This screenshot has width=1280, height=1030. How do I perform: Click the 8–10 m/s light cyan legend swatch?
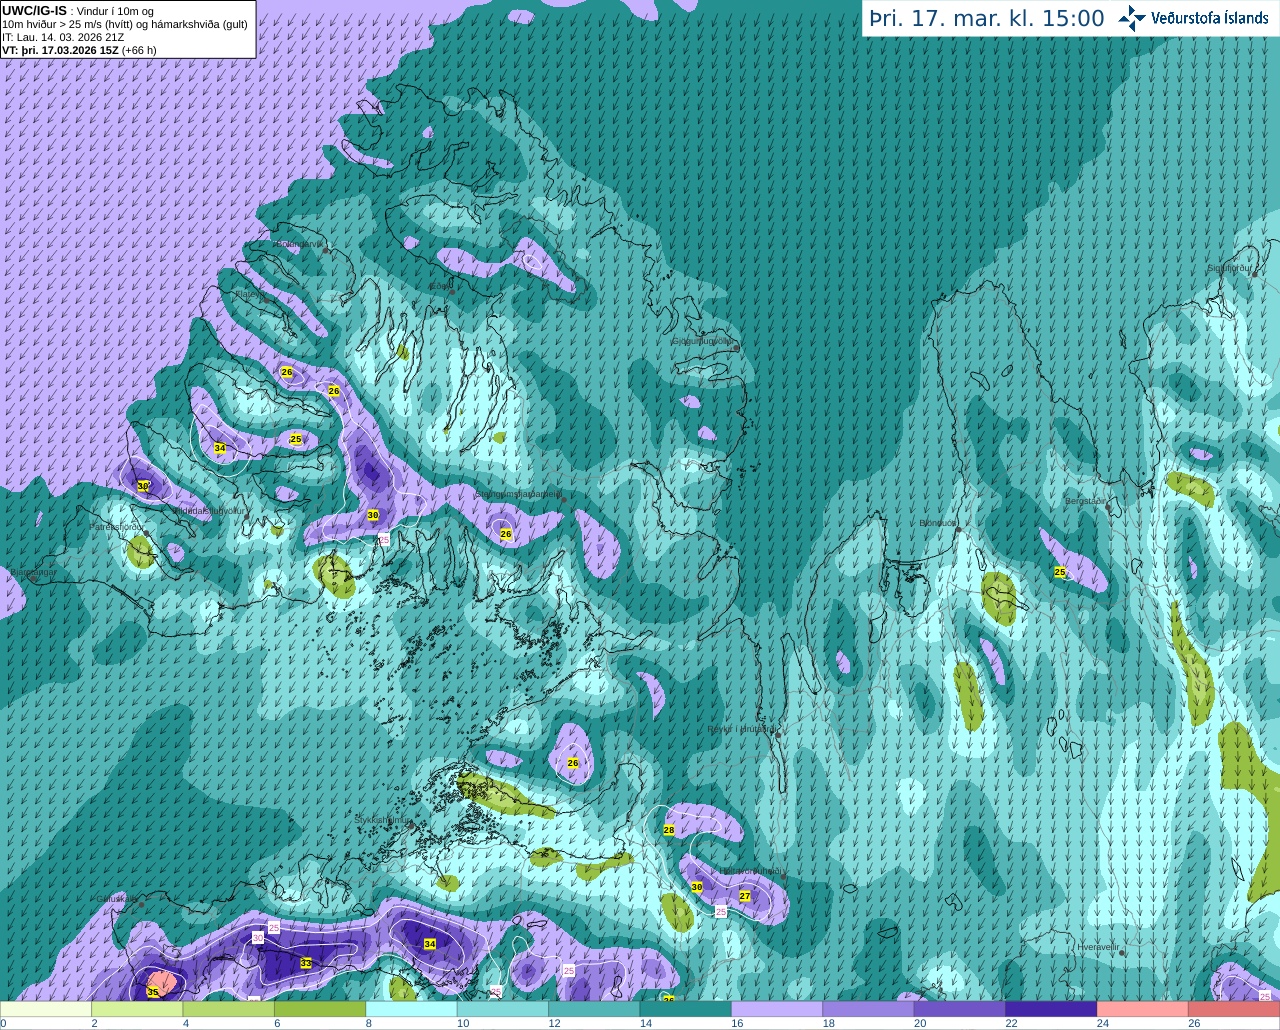pyautogui.click(x=412, y=1009)
